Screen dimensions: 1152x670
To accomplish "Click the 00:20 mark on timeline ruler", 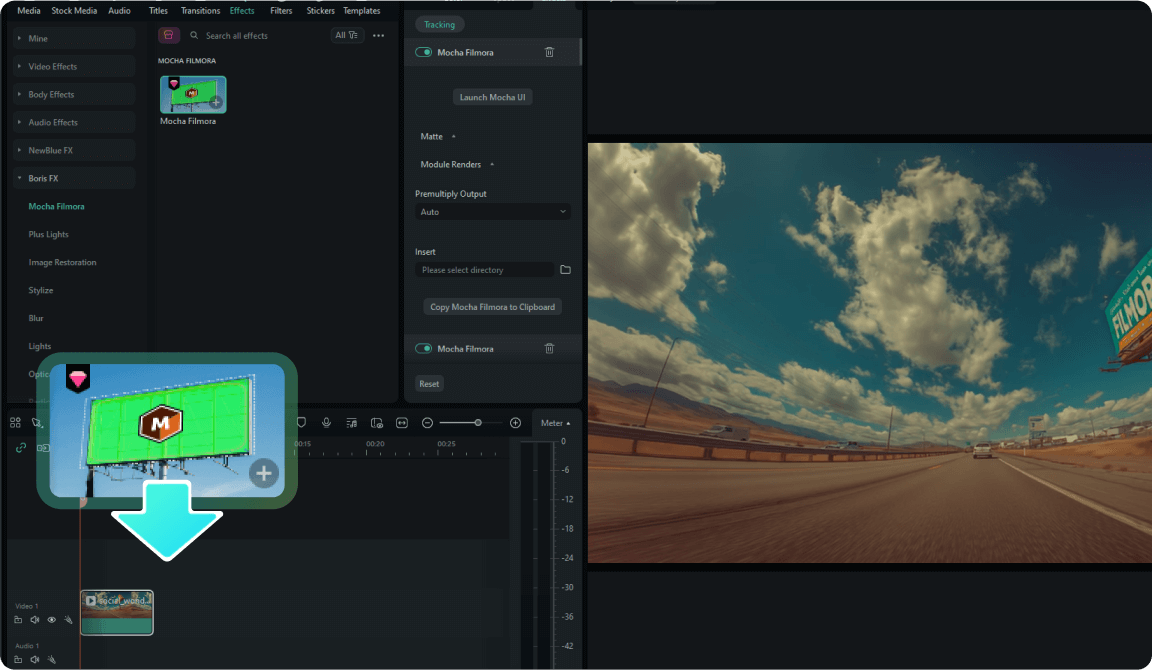I will pos(375,444).
